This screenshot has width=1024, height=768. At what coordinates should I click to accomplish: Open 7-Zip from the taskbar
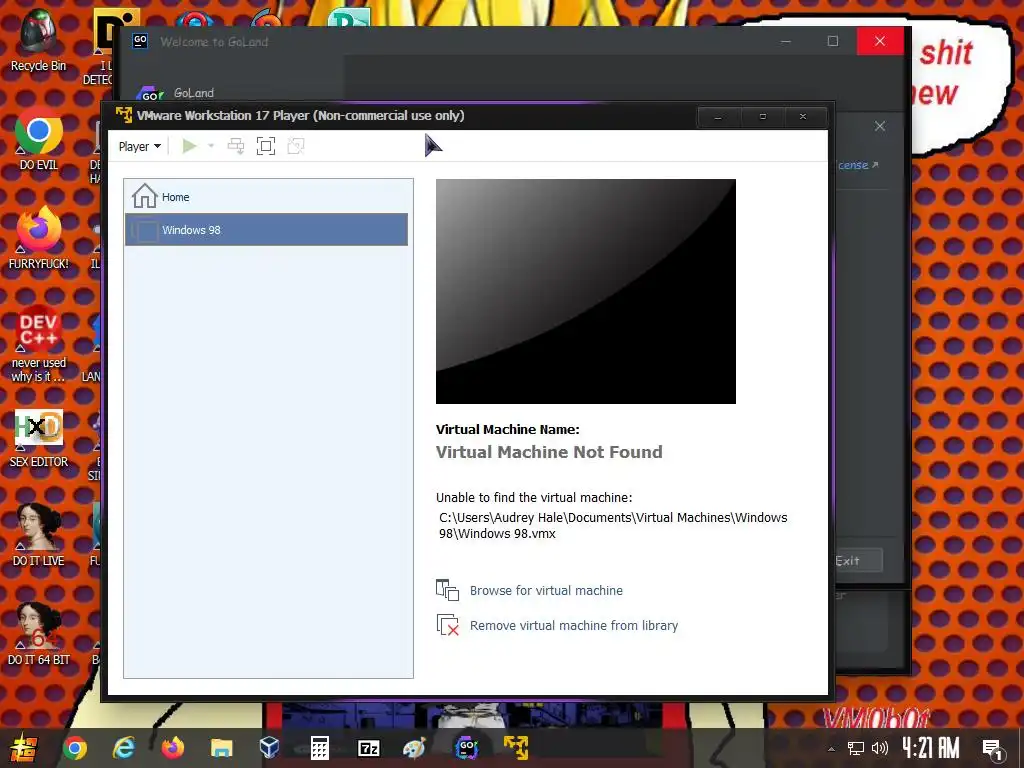coord(368,748)
